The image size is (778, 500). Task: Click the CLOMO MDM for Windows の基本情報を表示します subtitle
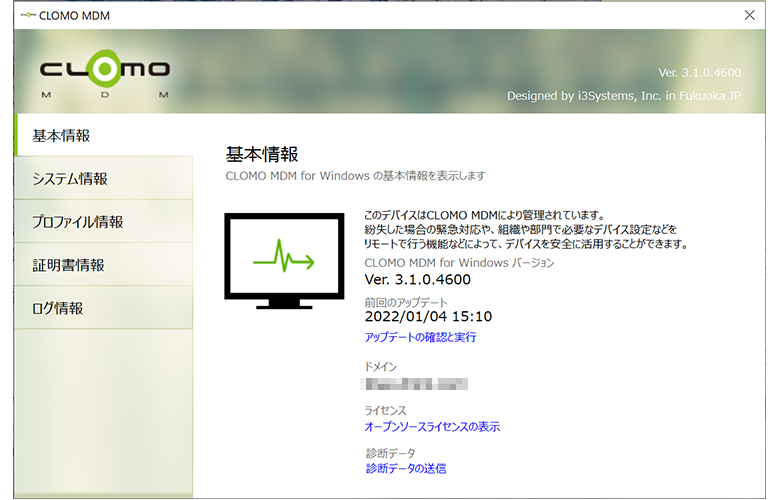(355, 176)
